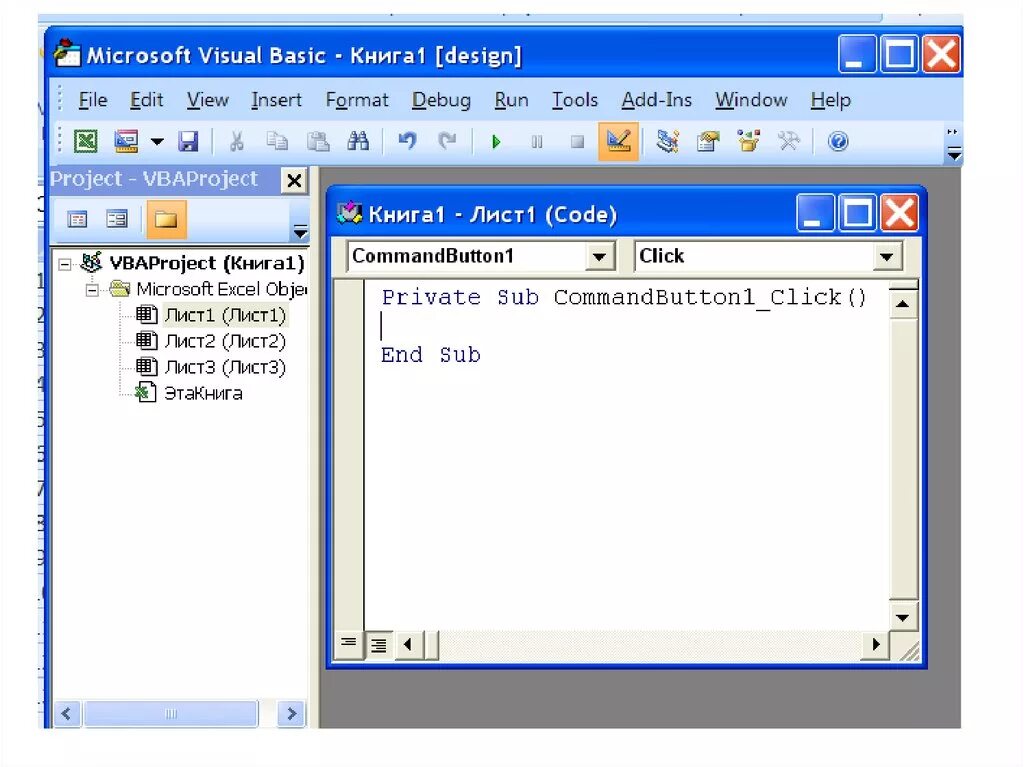Click View Object icon in Project panel

pos(117,220)
